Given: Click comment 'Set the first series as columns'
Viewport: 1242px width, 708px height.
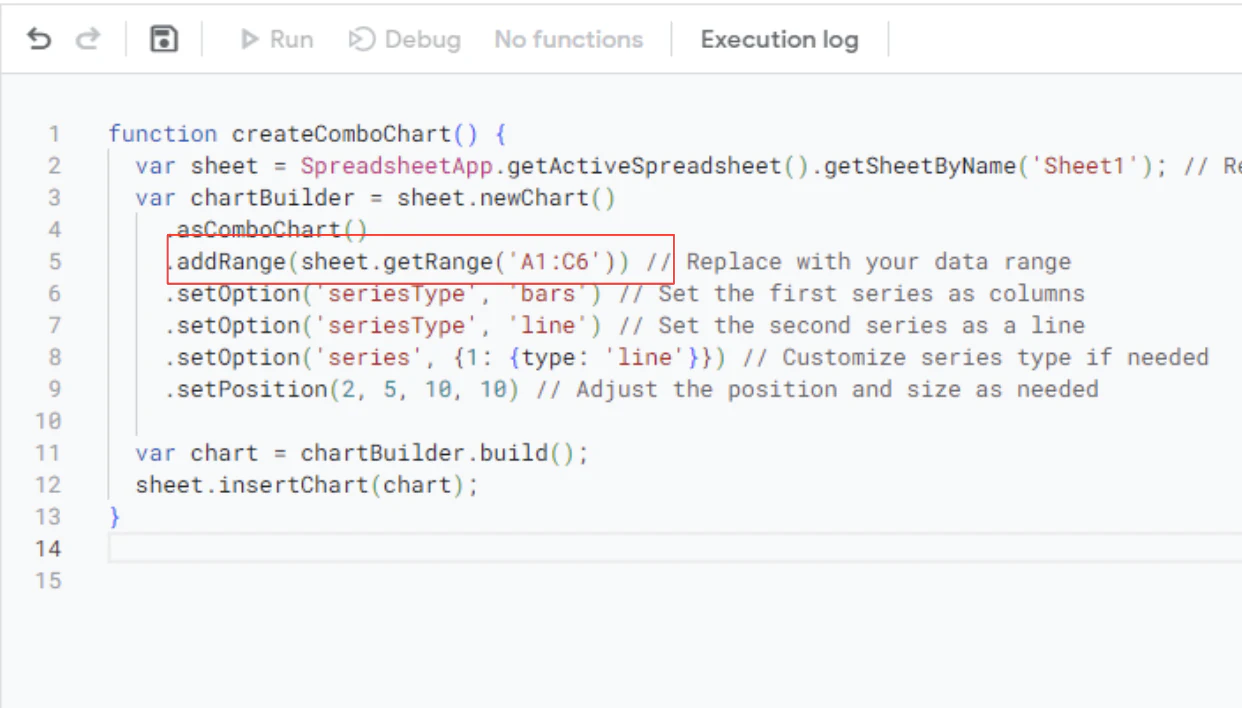Looking at the screenshot, I should pyautogui.click(x=871, y=294).
